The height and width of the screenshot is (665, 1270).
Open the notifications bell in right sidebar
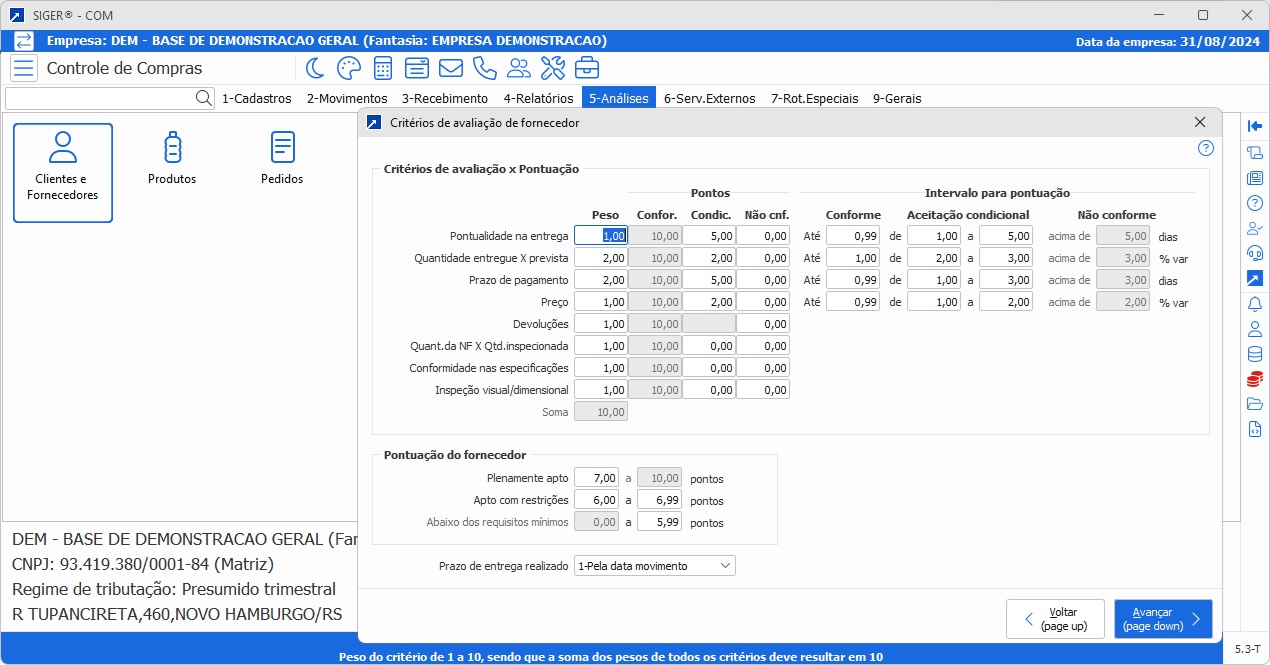(1255, 304)
